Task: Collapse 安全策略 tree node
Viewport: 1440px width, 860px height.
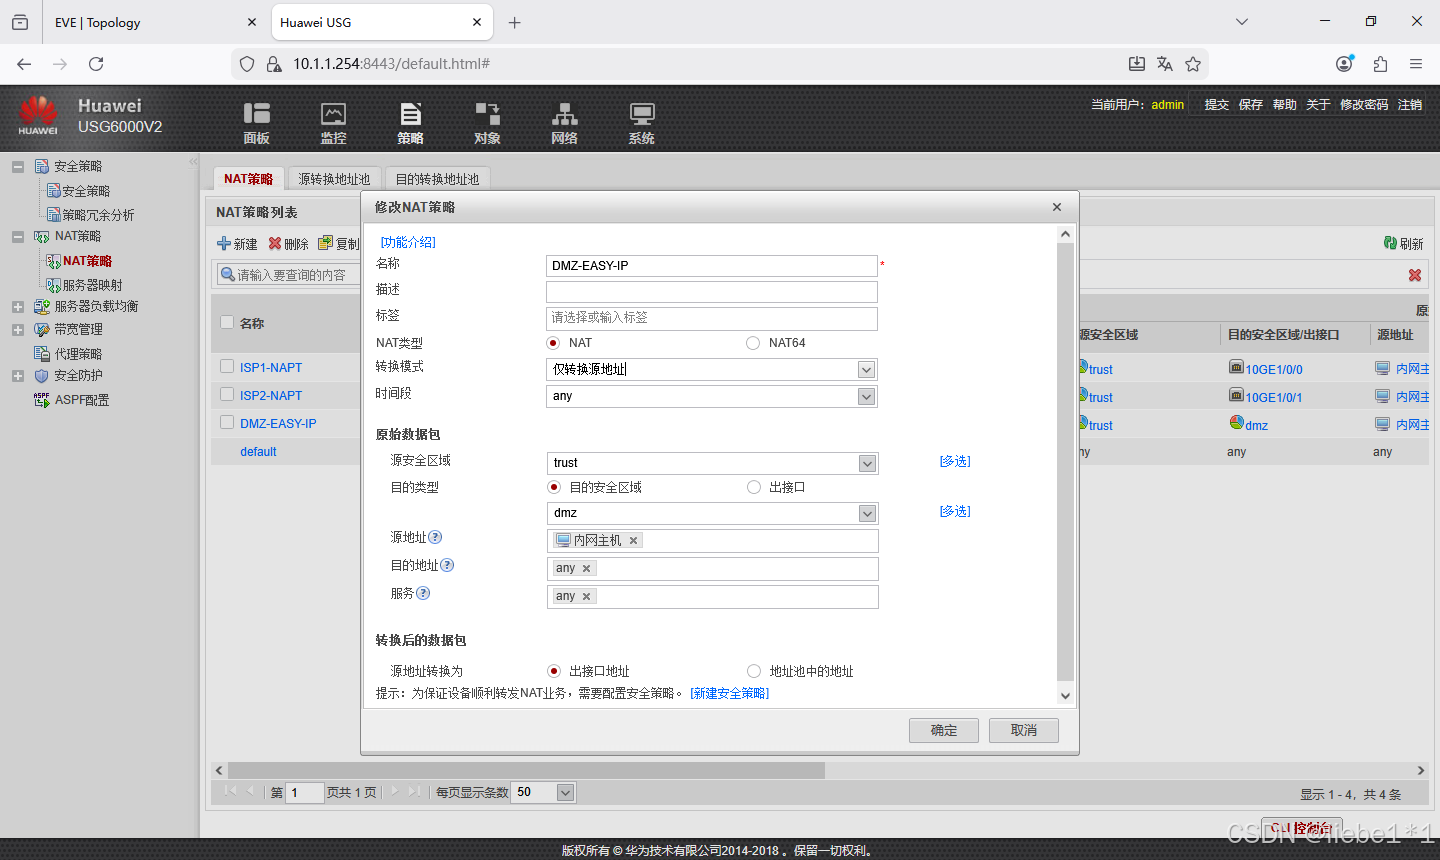Action: [x=18, y=167]
